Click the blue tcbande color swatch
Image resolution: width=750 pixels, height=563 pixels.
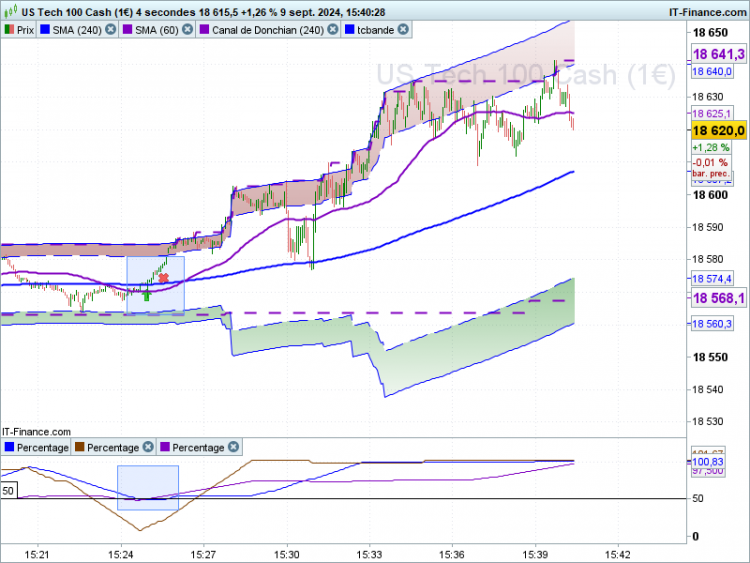point(351,30)
